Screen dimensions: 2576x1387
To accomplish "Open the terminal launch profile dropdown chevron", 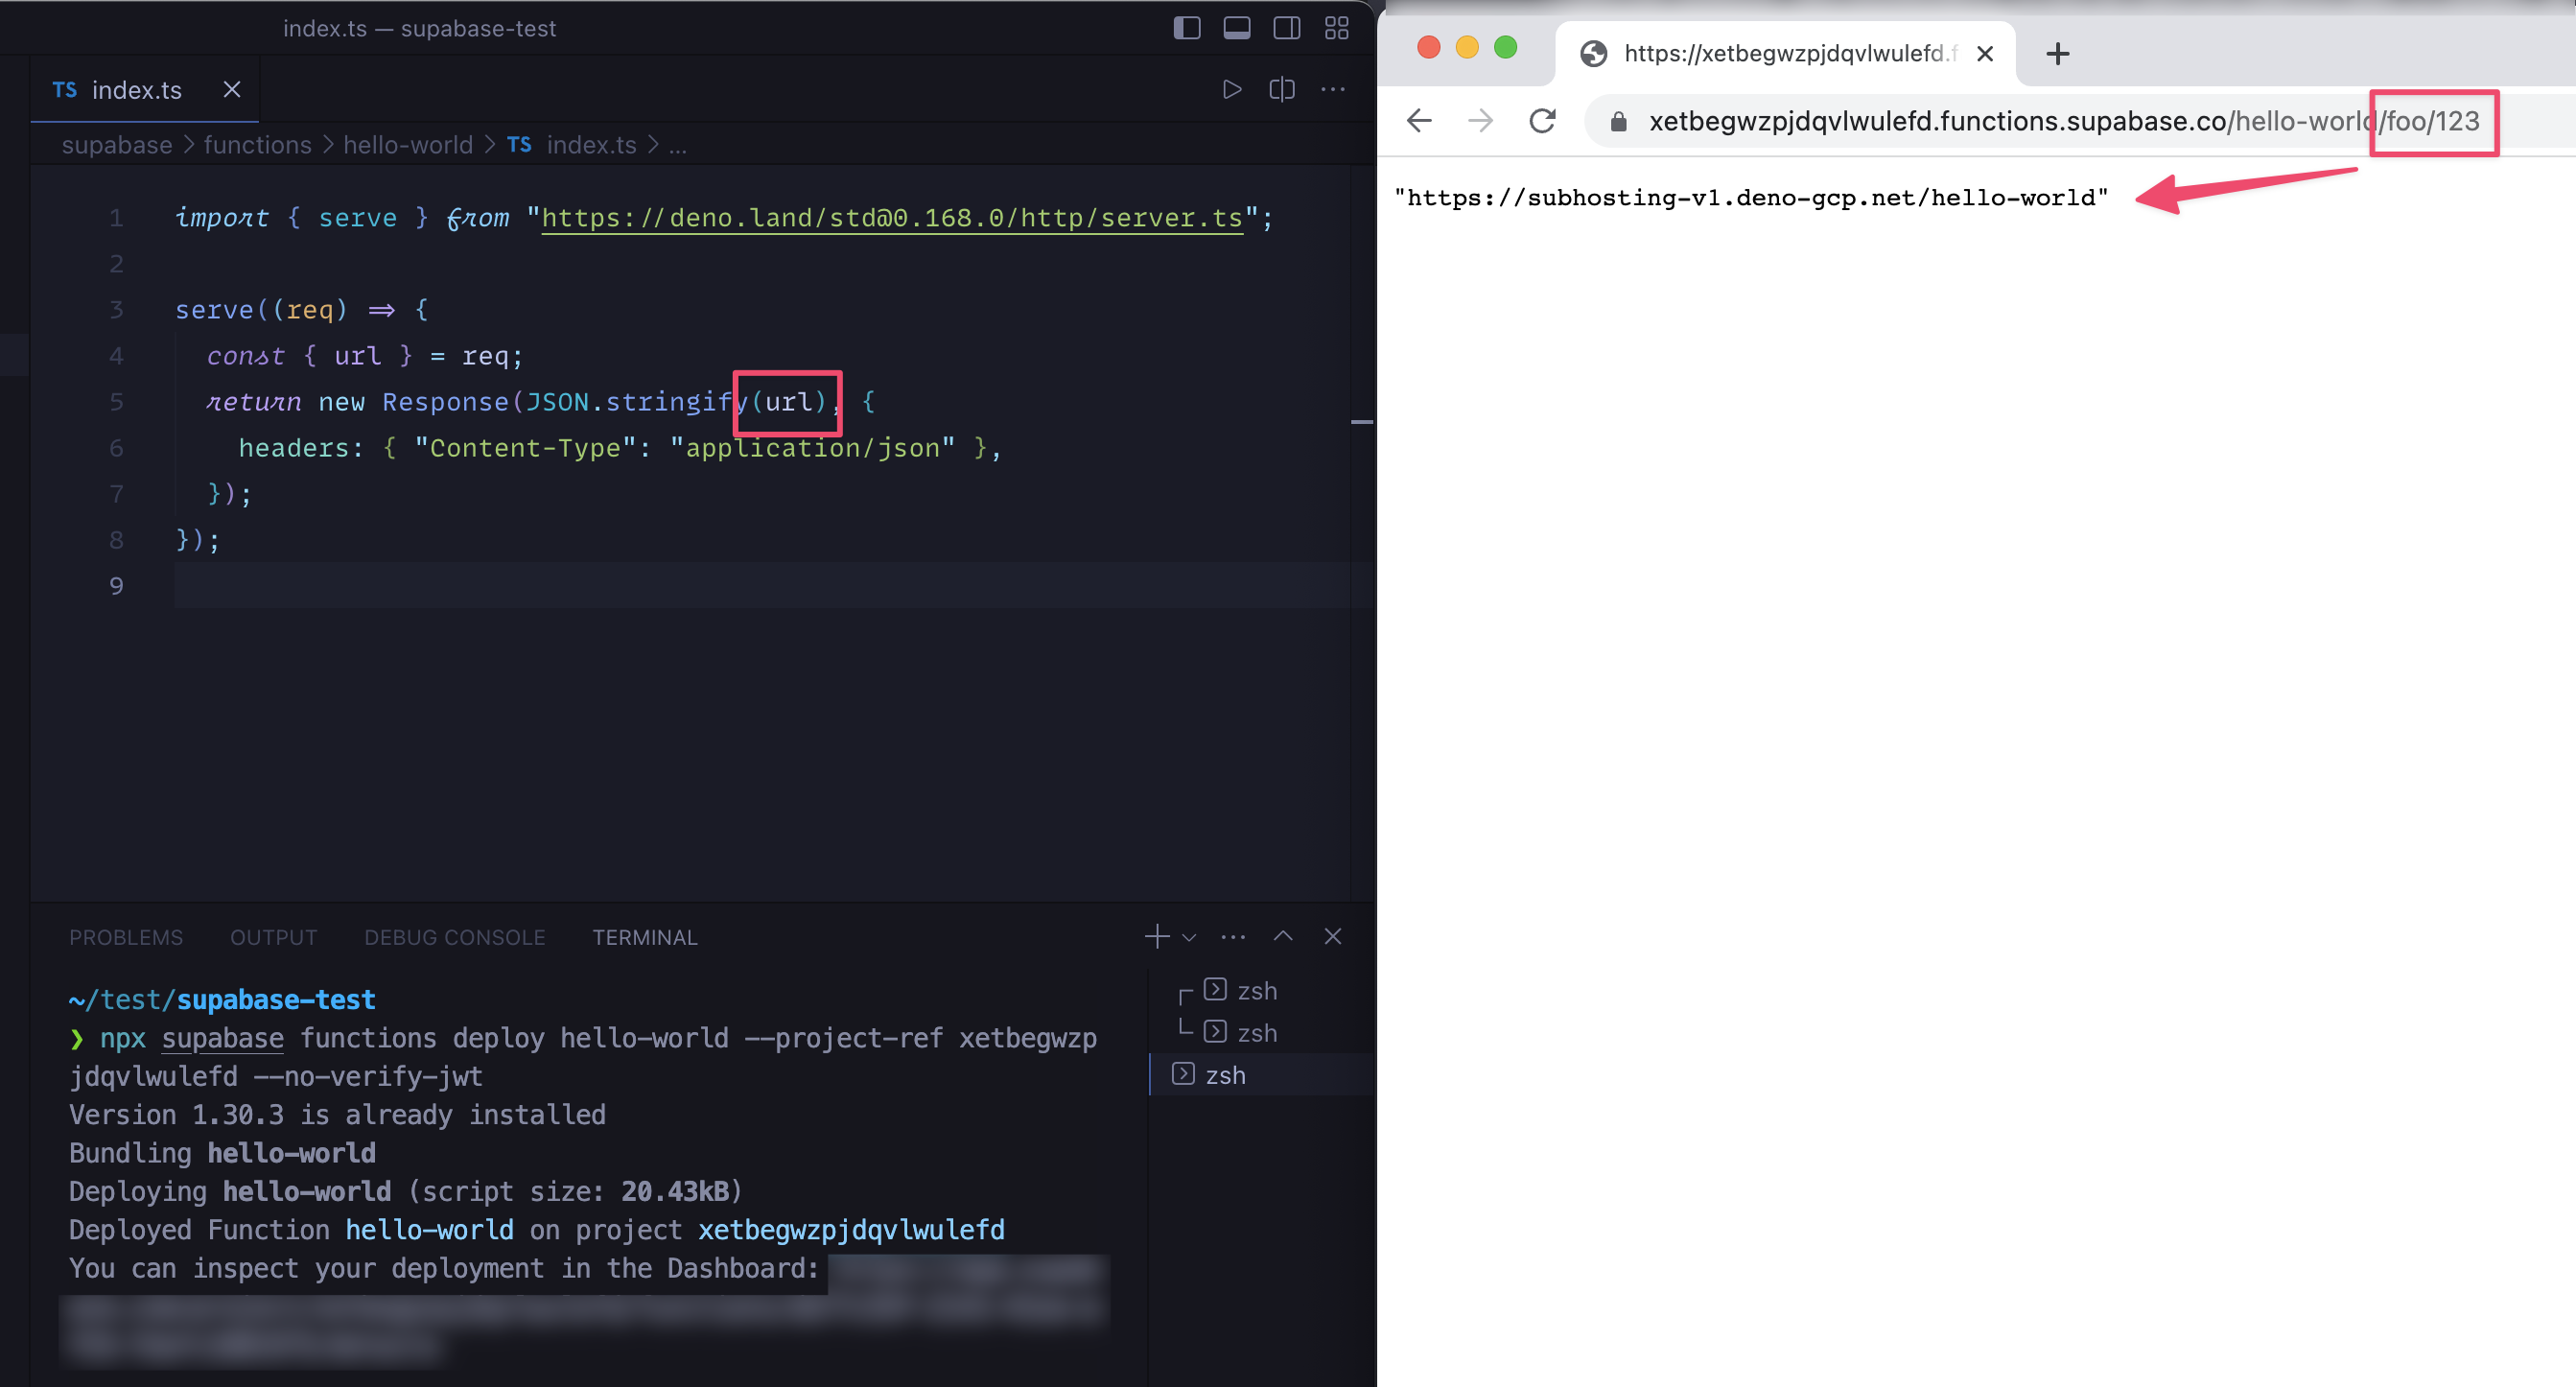I will (x=1188, y=937).
